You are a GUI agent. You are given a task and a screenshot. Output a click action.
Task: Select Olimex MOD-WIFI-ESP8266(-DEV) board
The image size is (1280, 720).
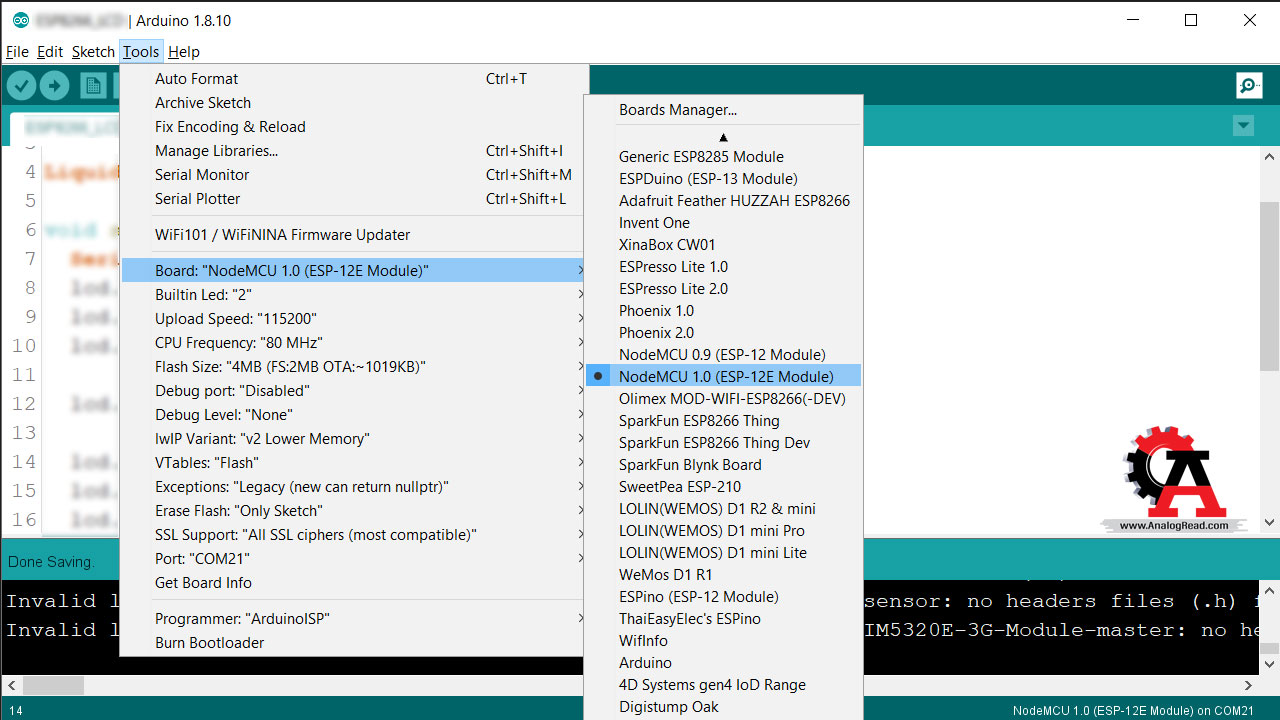723,398
